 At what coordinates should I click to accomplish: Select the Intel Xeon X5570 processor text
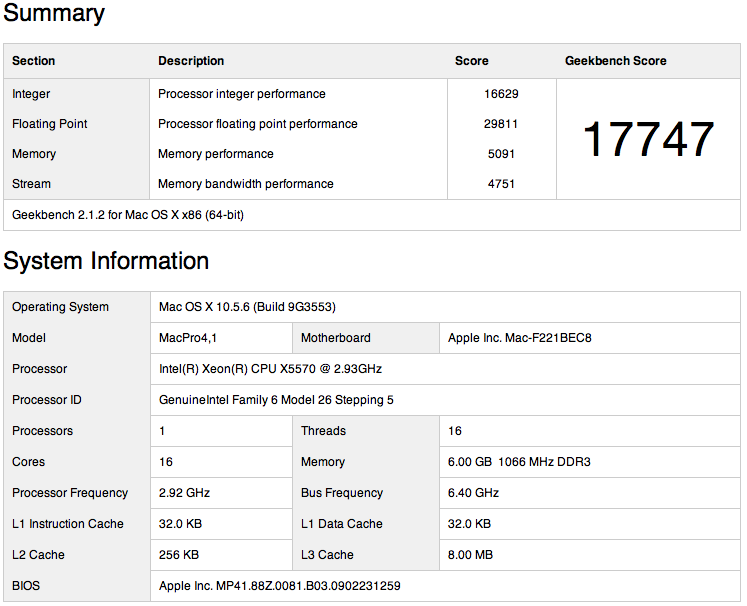click(270, 369)
